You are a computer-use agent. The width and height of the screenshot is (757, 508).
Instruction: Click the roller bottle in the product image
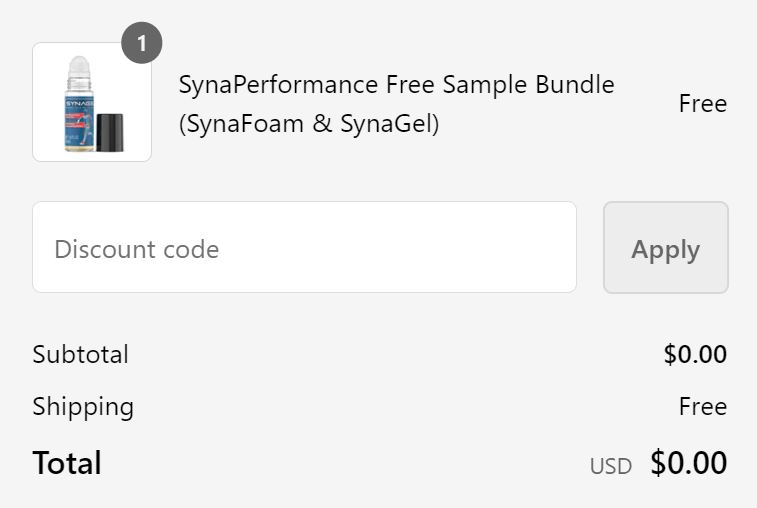pyautogui.click(x=79, y=104)
